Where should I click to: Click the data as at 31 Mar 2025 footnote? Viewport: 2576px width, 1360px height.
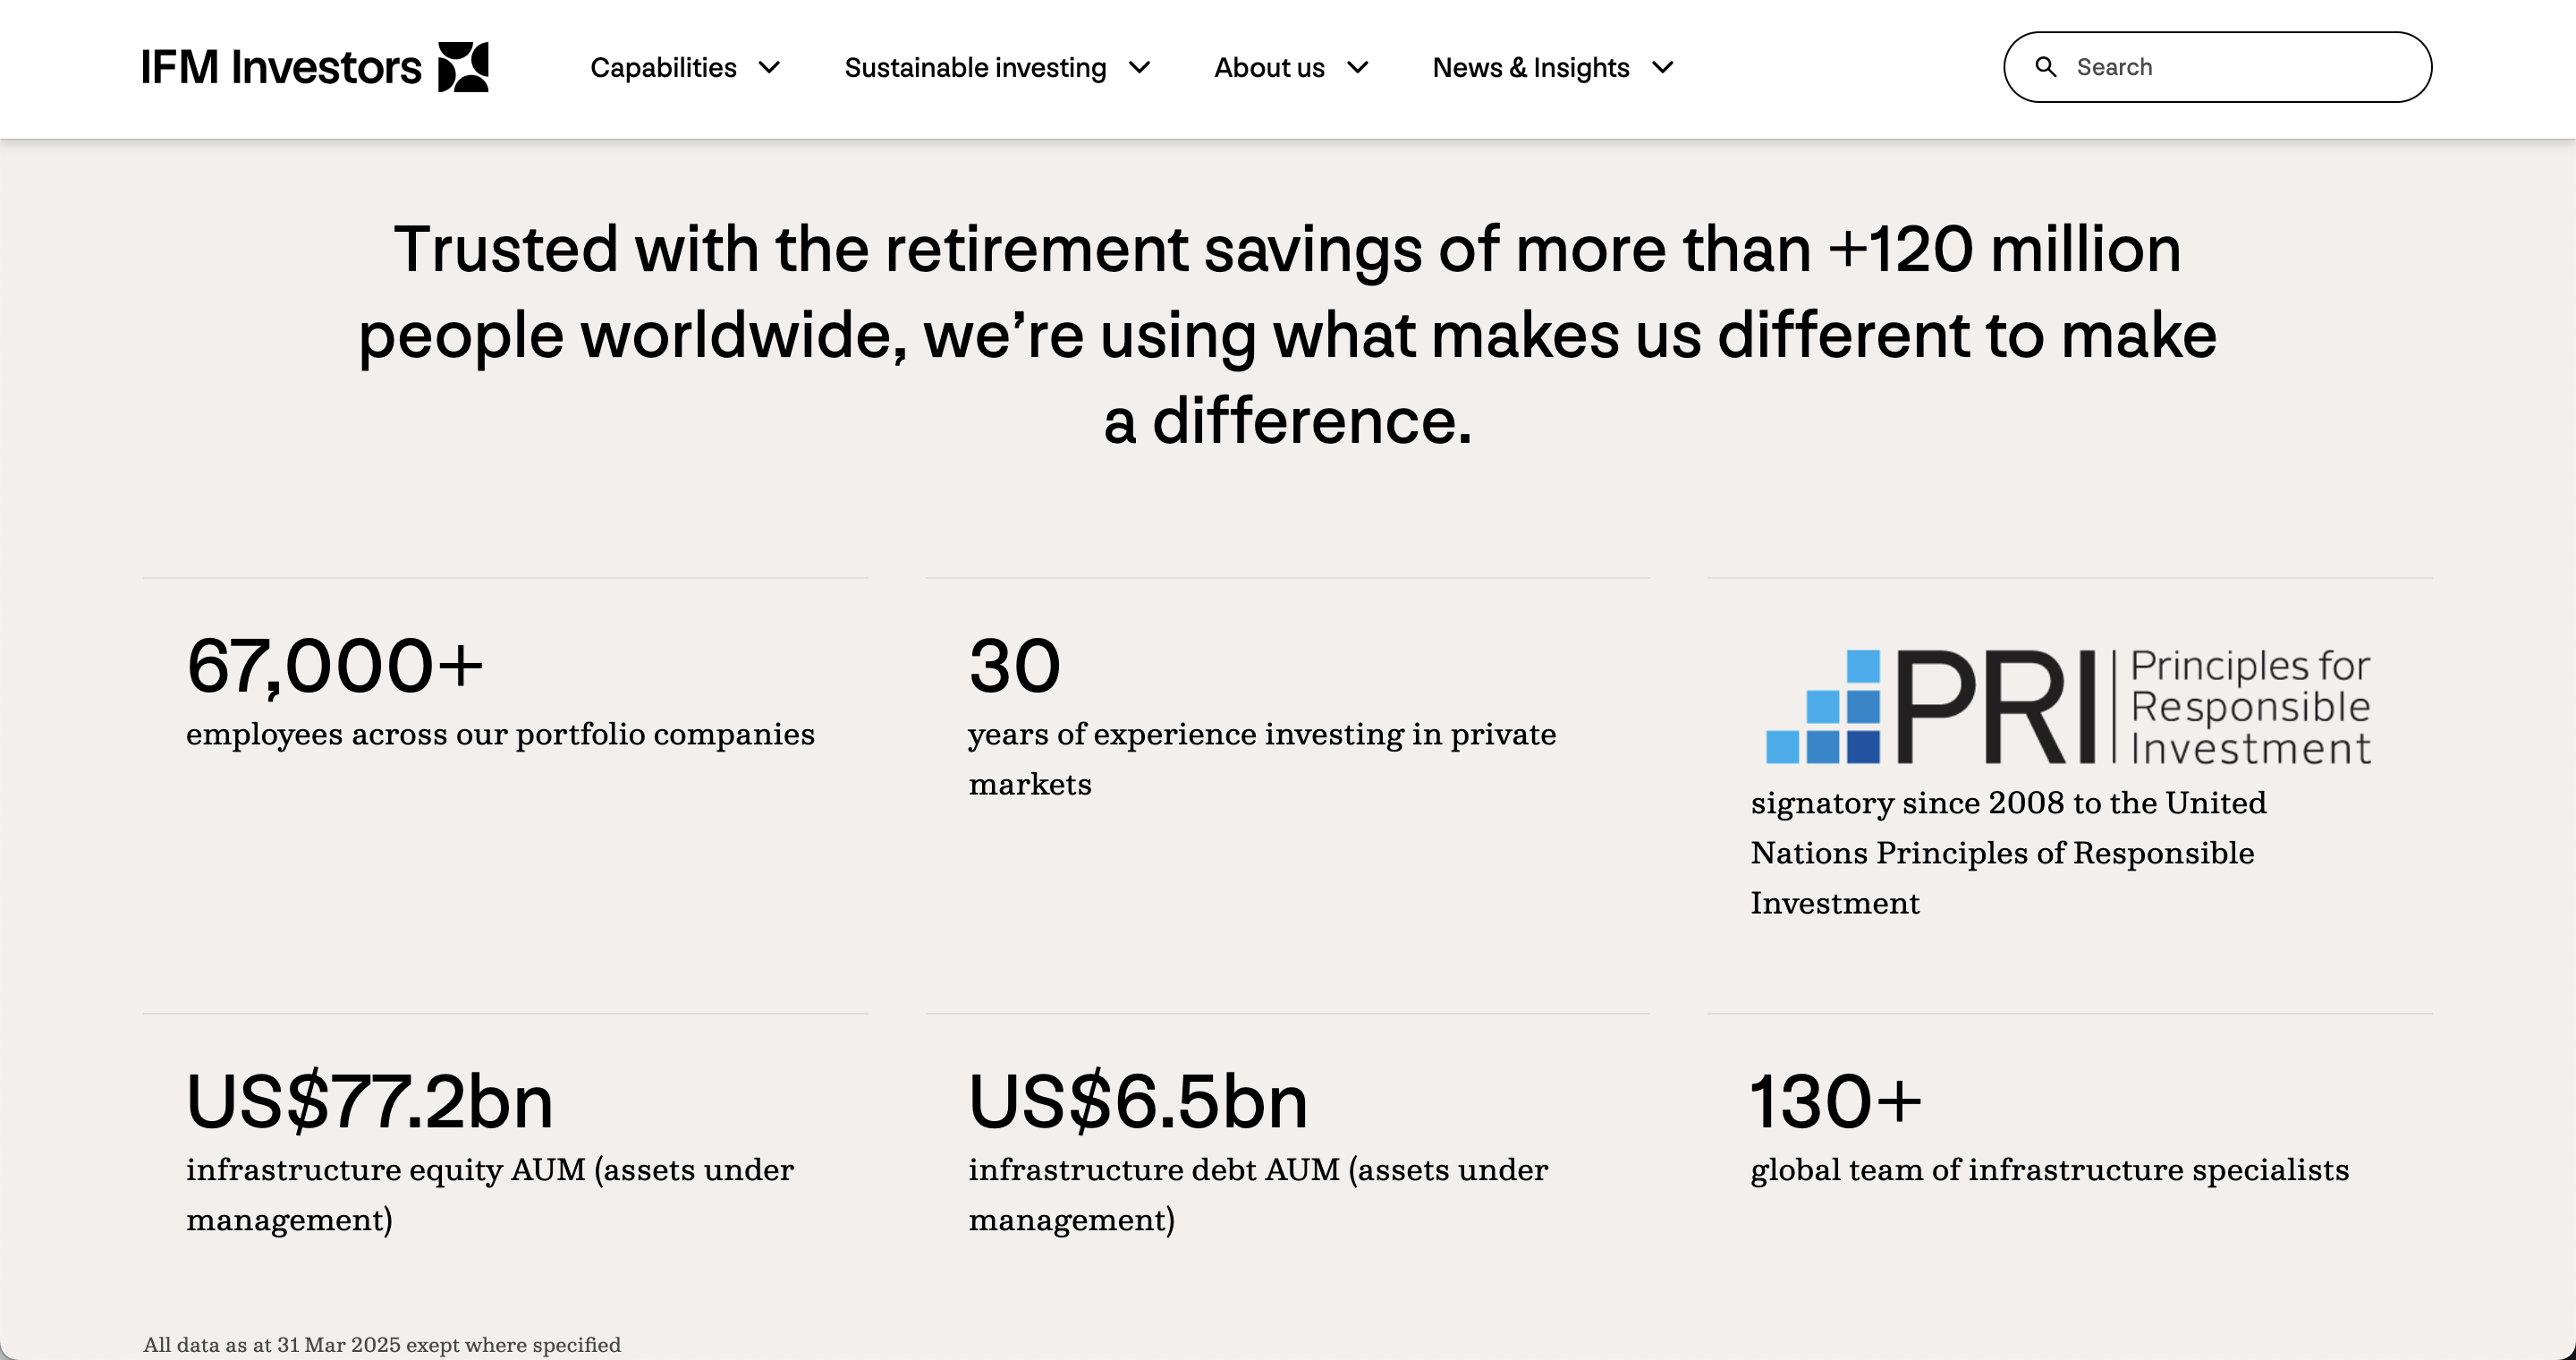pos(382,1344)
